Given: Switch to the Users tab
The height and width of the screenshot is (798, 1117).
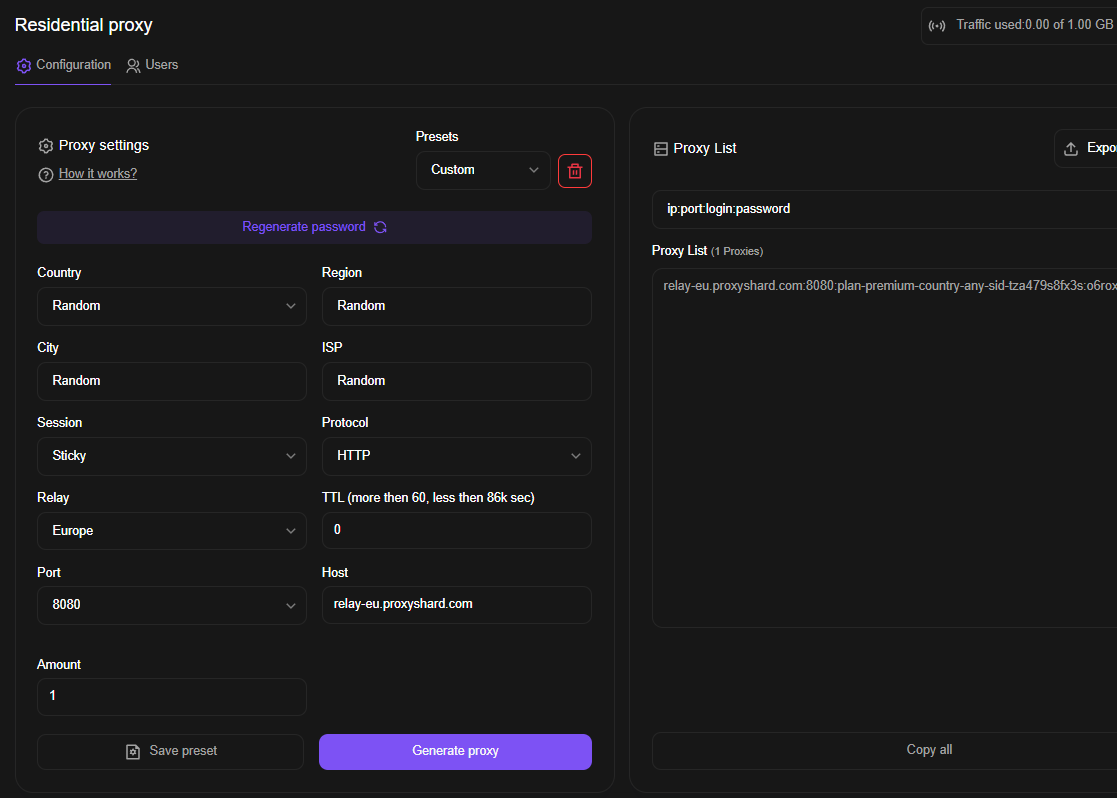Looking at the screenshot, I should click(152, 65).
